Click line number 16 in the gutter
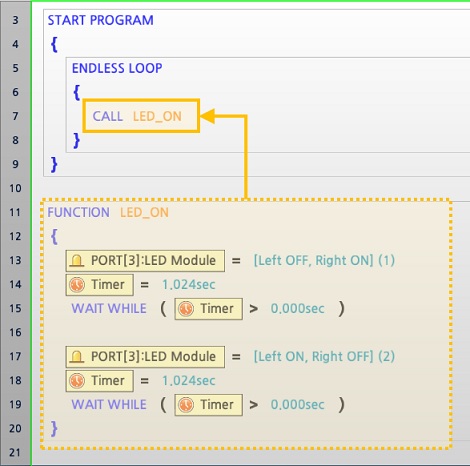 15,332
